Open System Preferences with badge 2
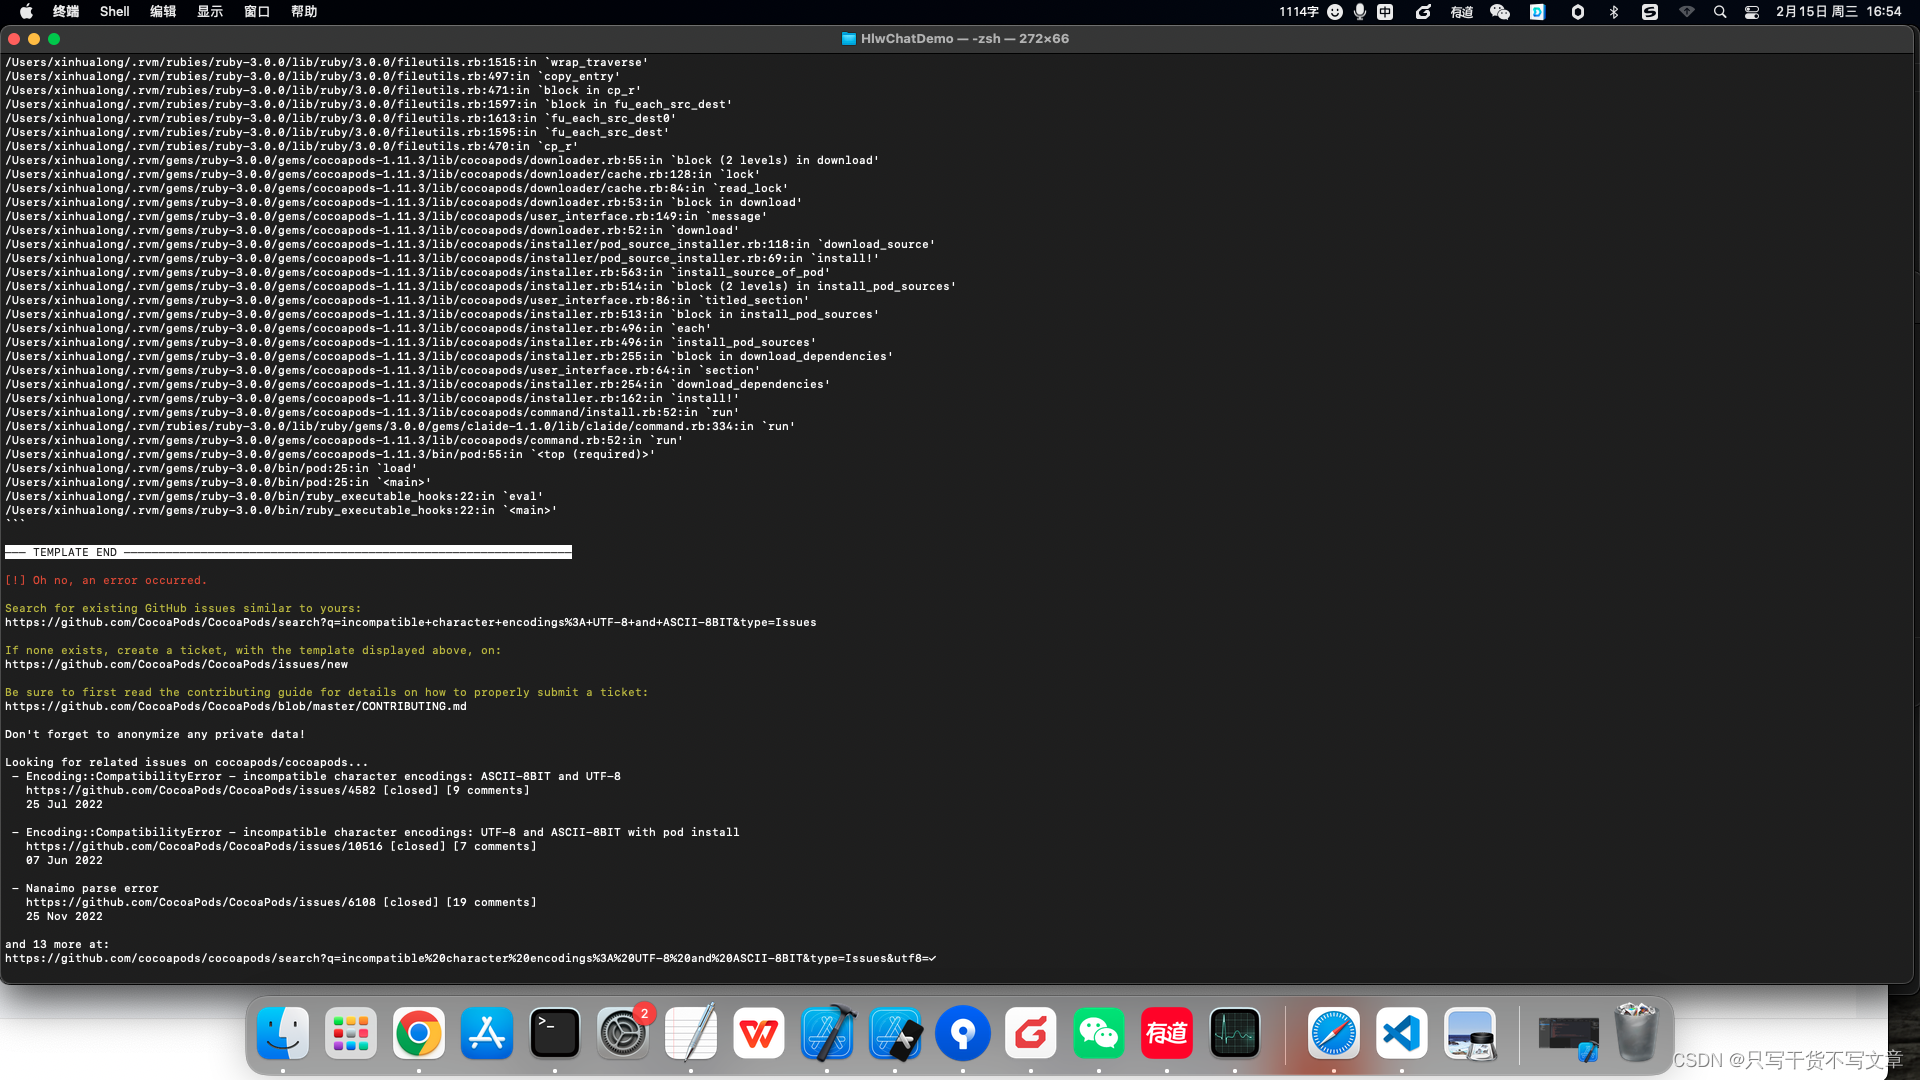1920x1080 pixels. [623, 1033]
